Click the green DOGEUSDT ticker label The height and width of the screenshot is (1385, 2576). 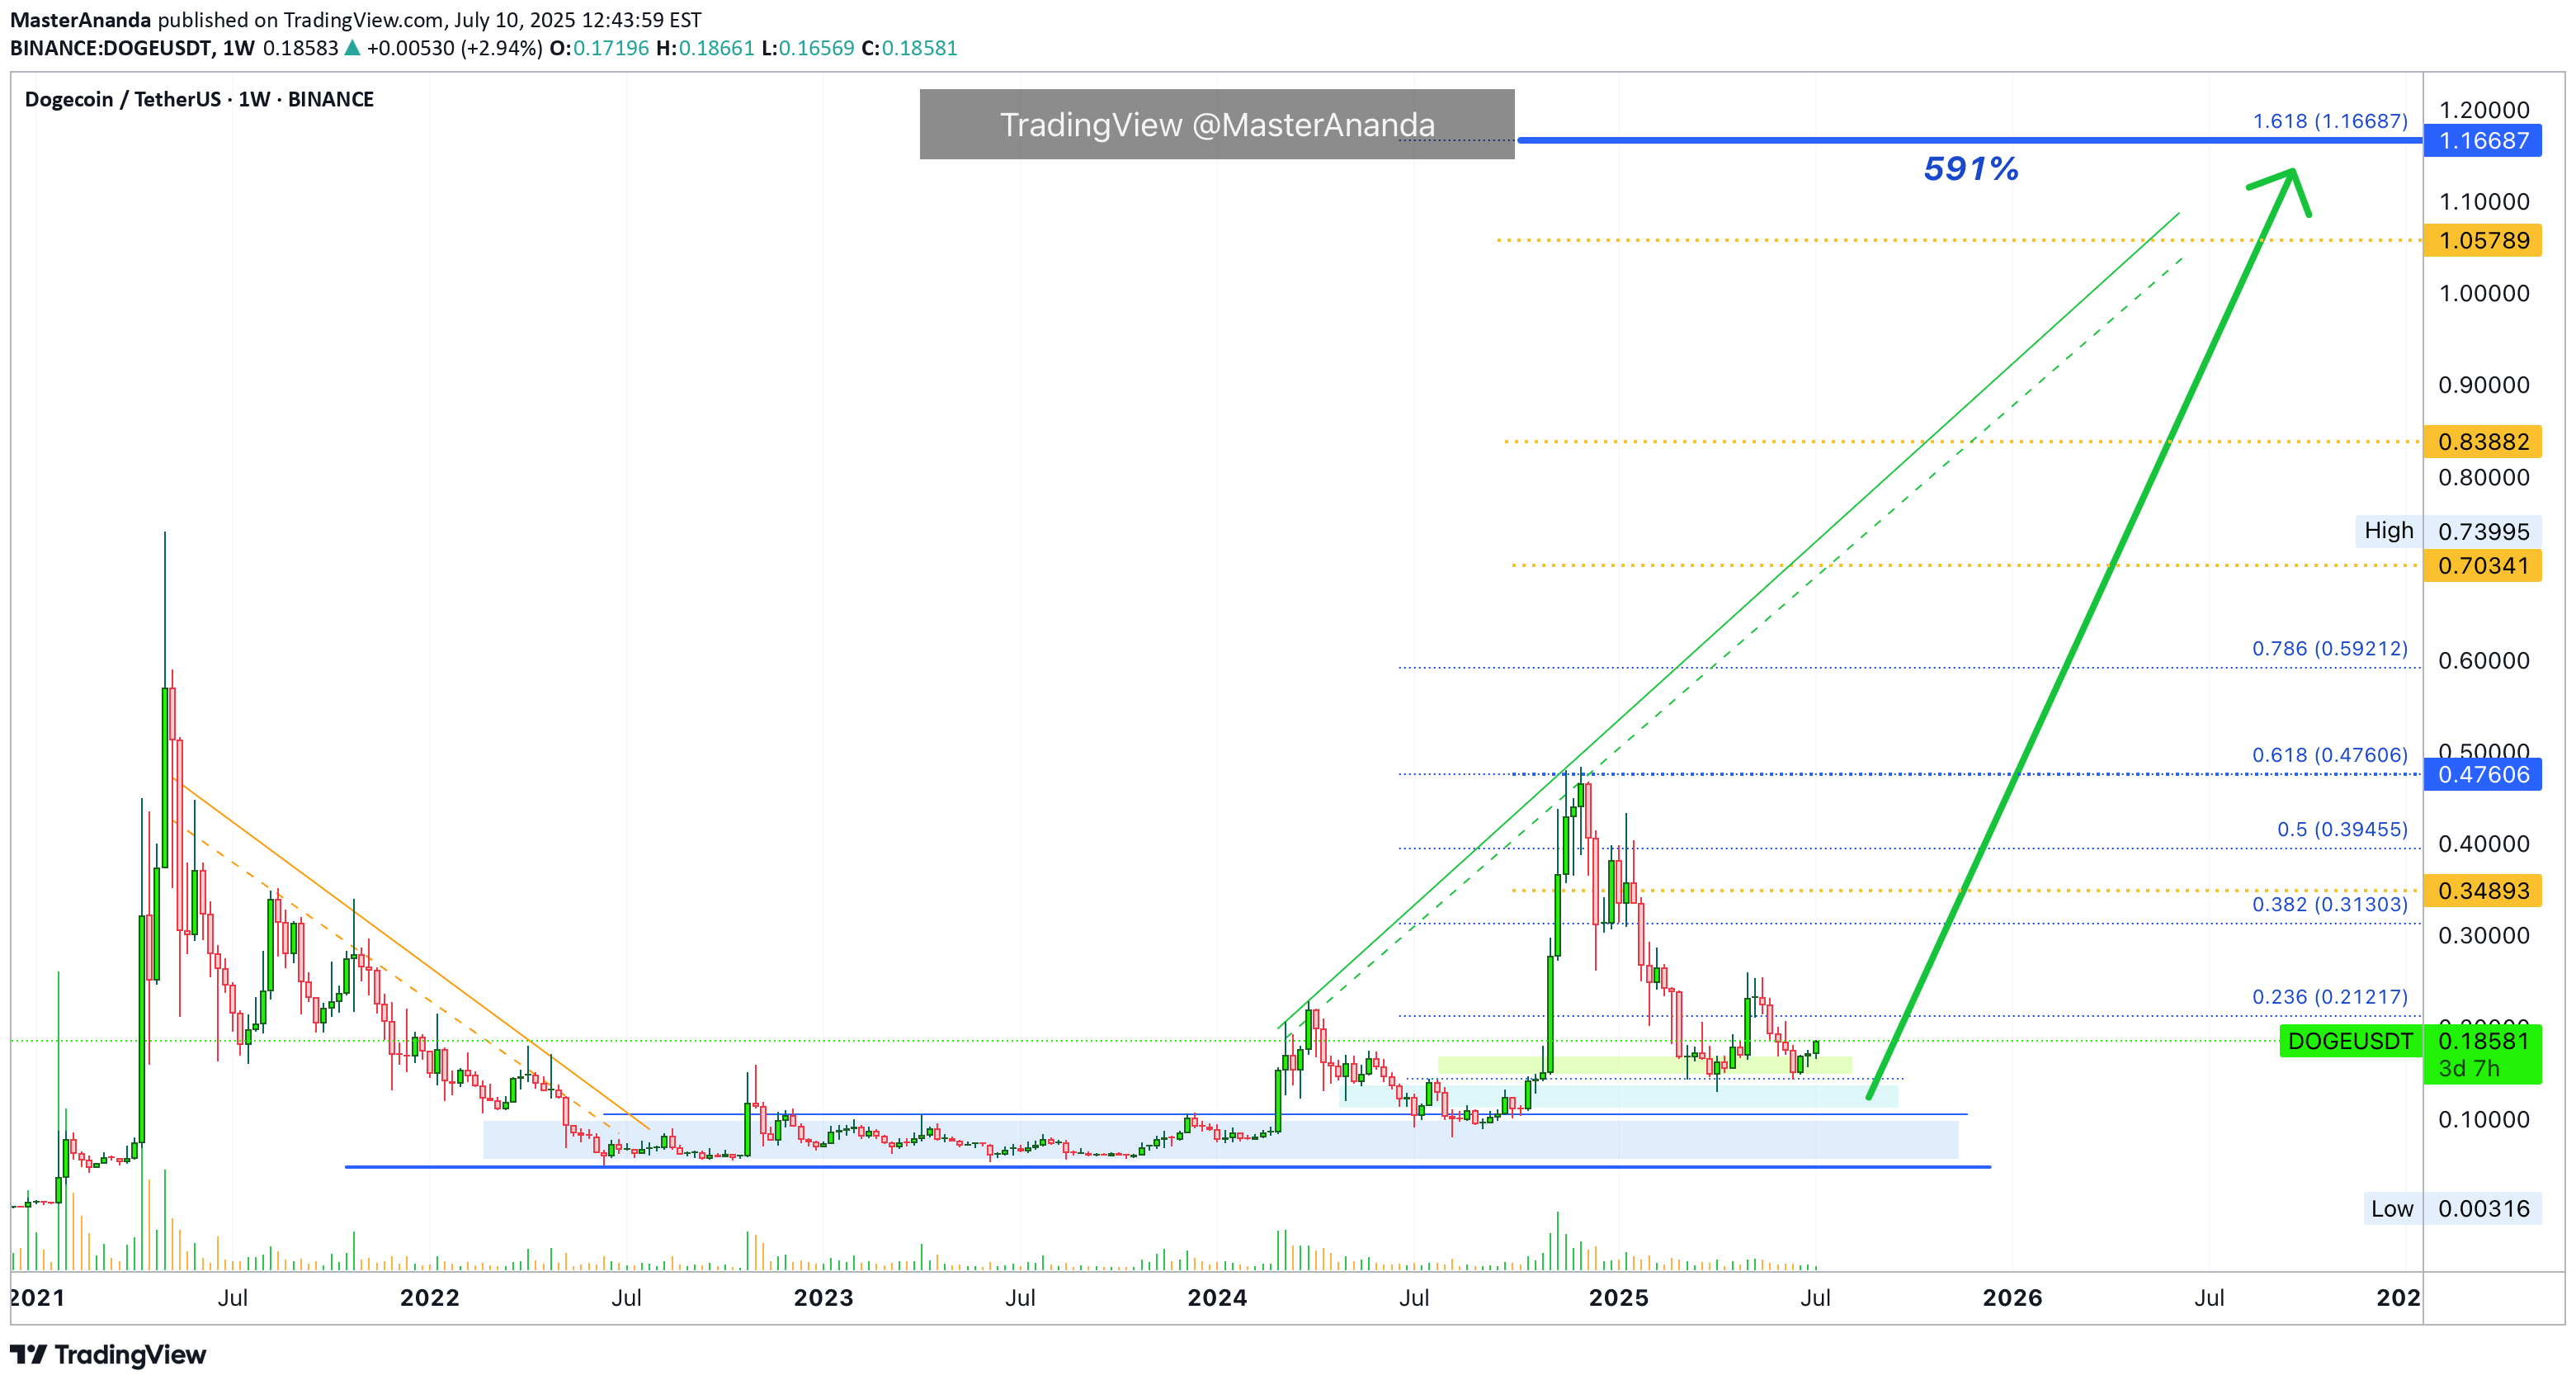[2350, 1042]
